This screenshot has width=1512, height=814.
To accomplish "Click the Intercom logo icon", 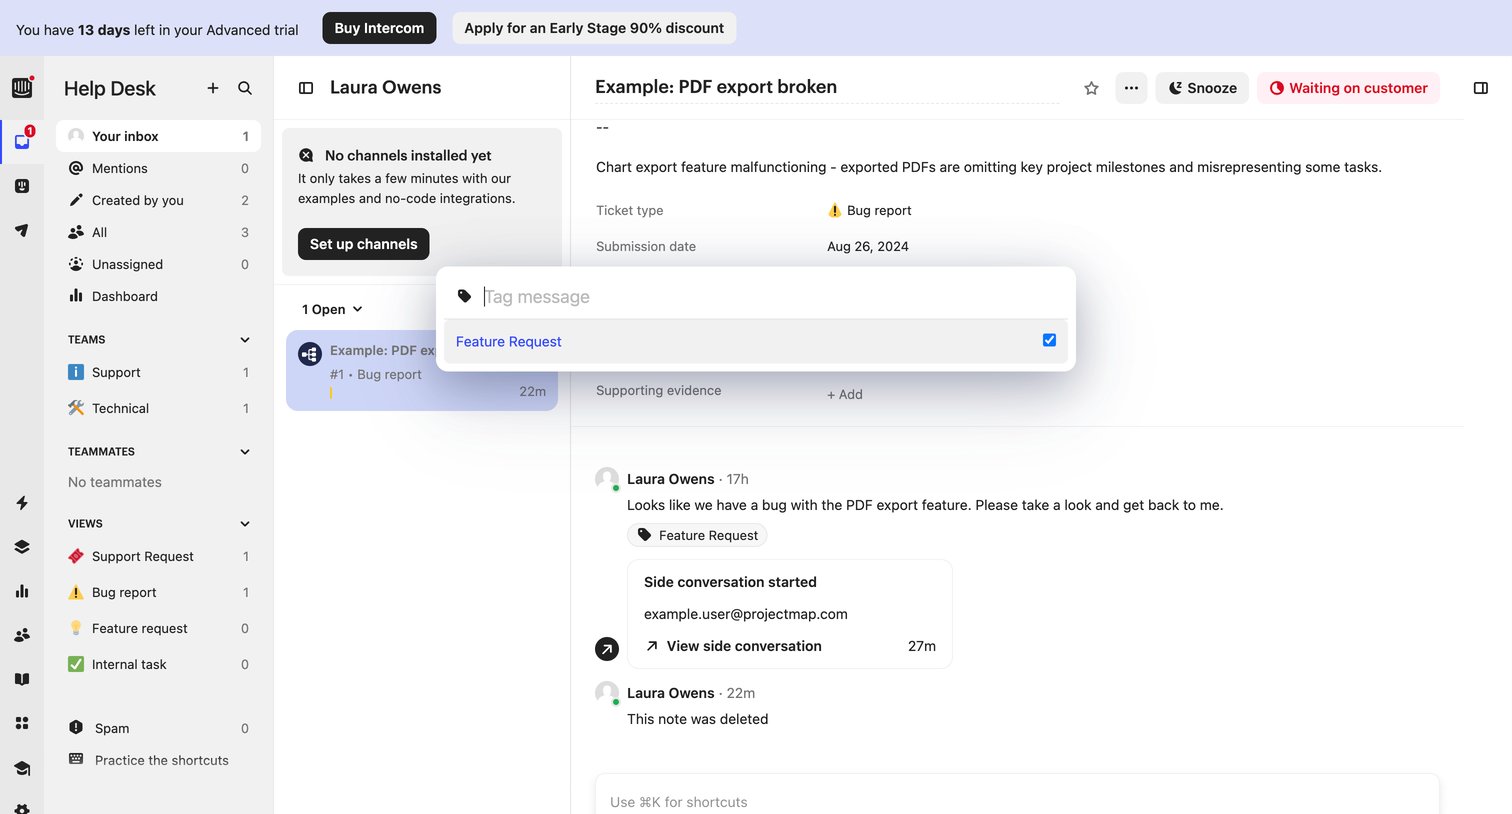I will (x=22, y=88).
